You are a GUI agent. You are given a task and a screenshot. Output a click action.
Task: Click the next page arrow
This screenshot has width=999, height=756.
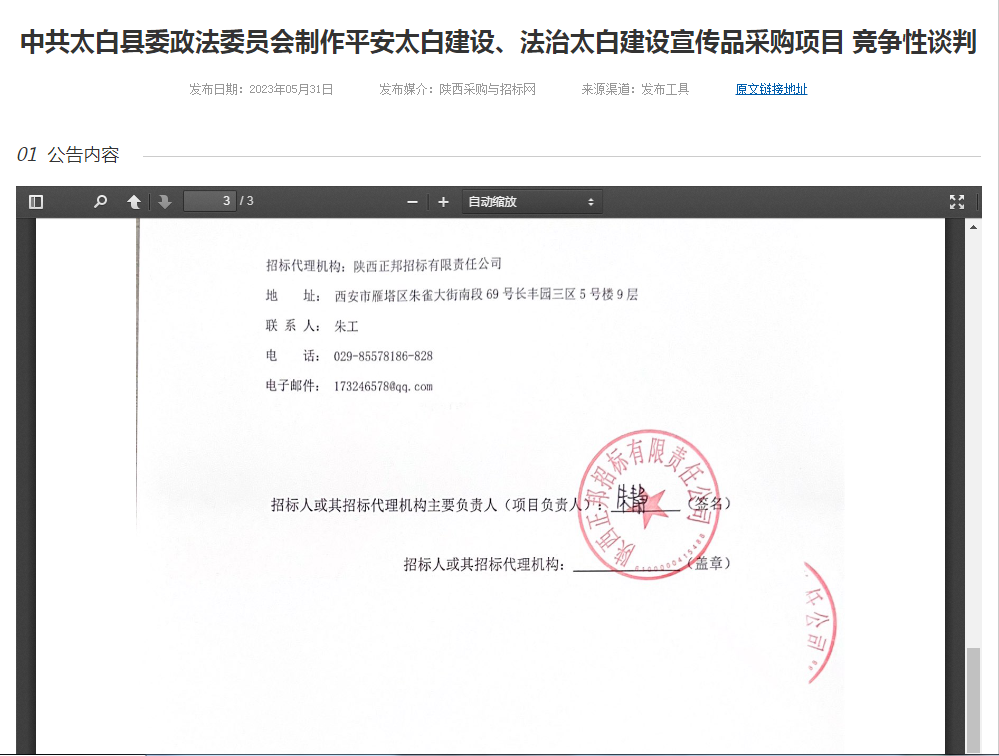[165, 202]
